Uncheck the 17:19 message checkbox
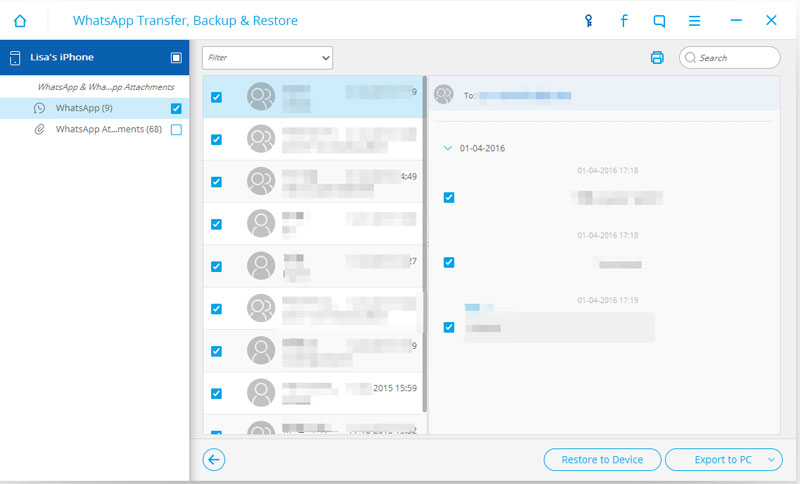 tap(449, 327)
